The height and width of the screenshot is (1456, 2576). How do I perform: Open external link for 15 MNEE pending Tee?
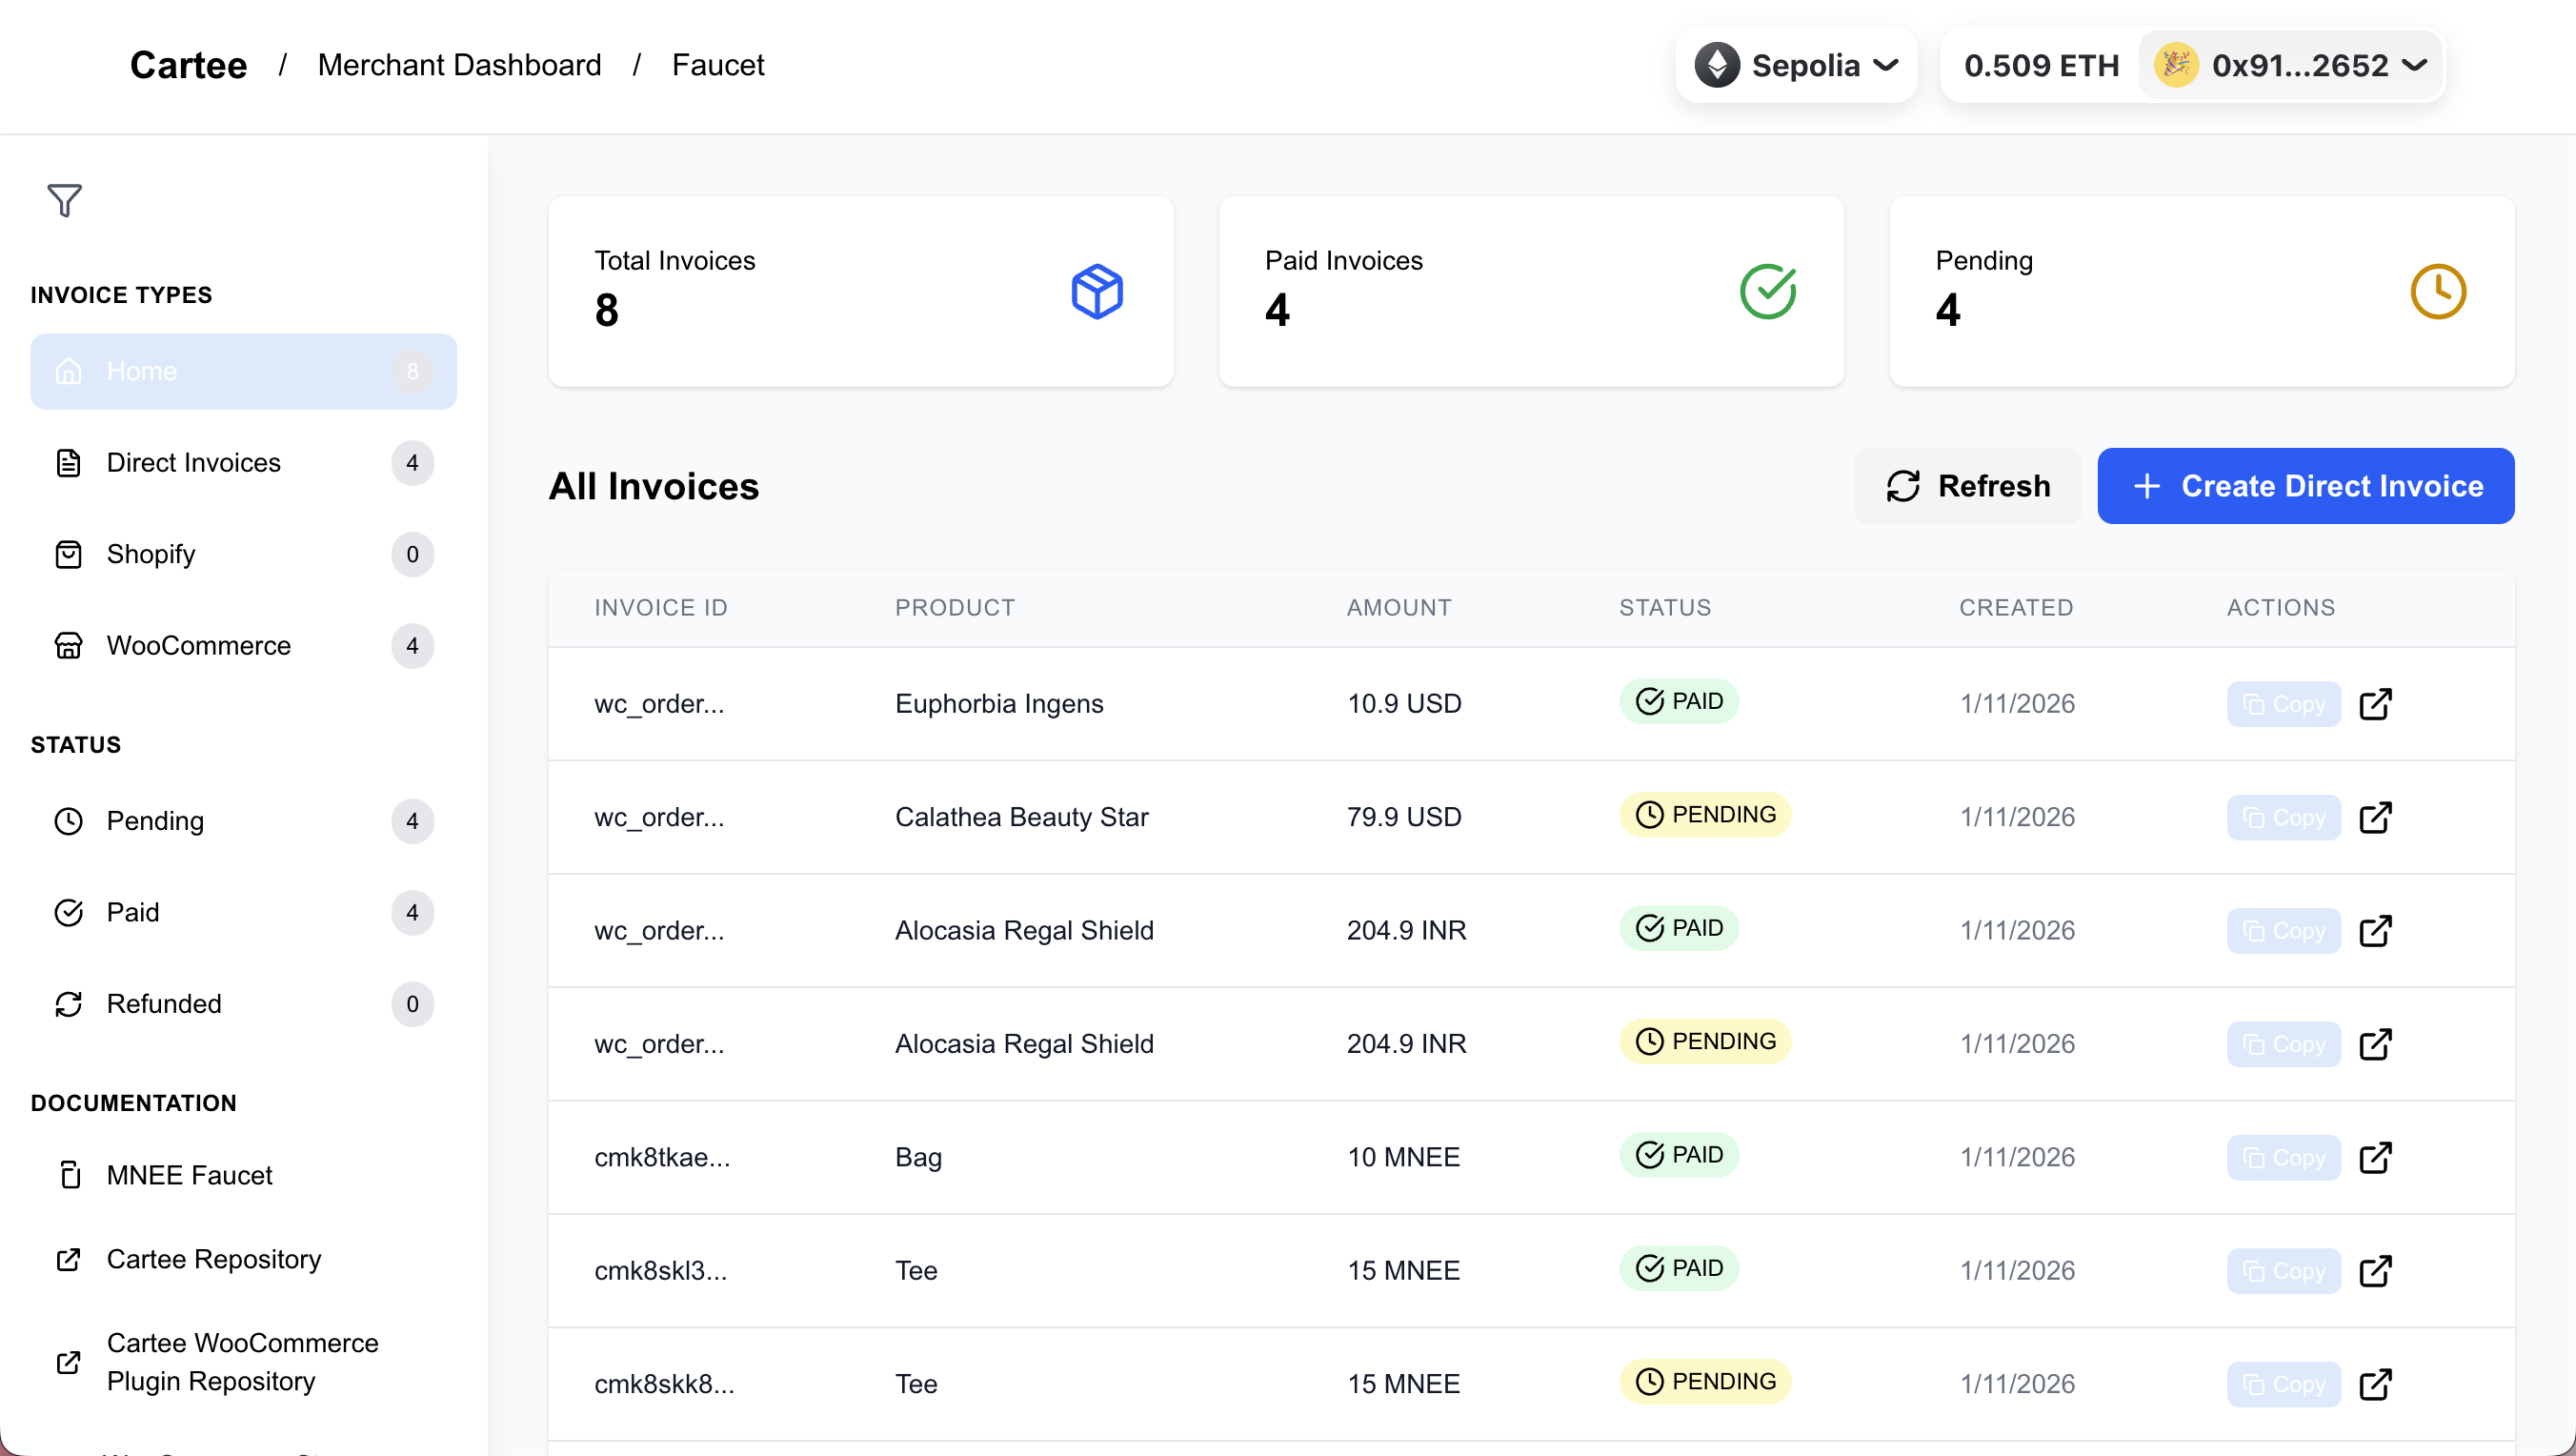click(2375, 1385)
